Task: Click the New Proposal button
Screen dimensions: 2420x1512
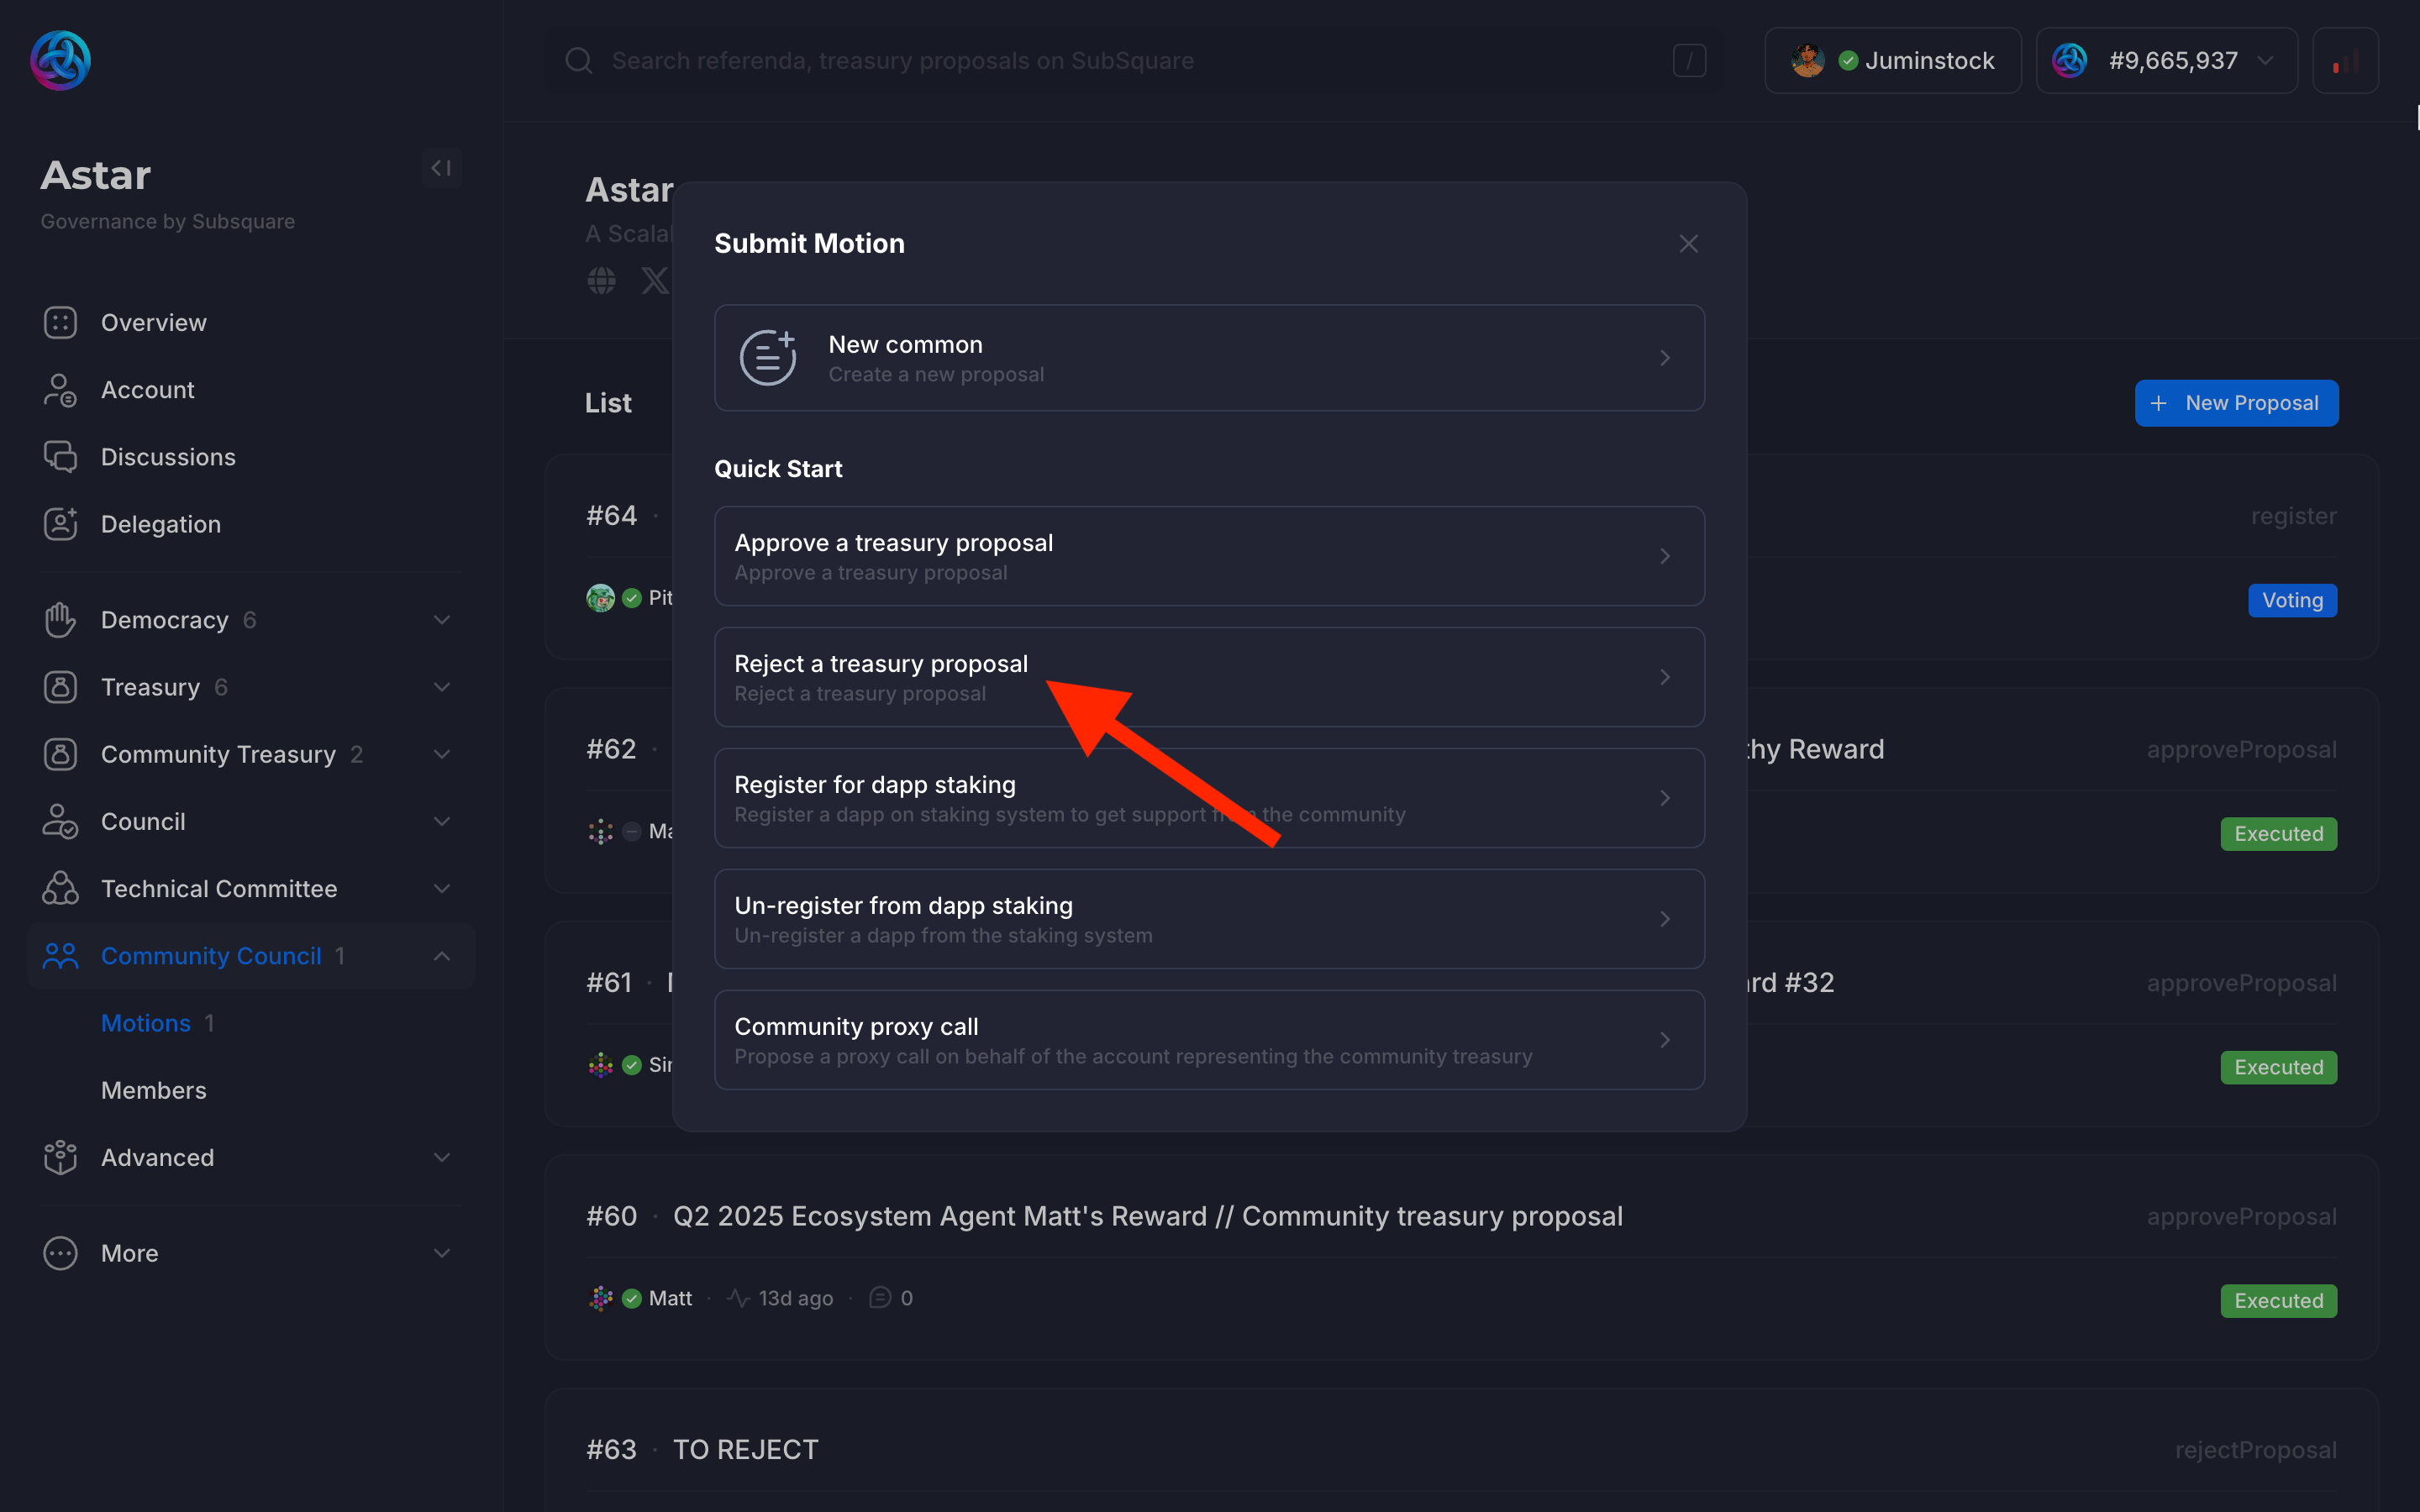Action: [2236, 402]
